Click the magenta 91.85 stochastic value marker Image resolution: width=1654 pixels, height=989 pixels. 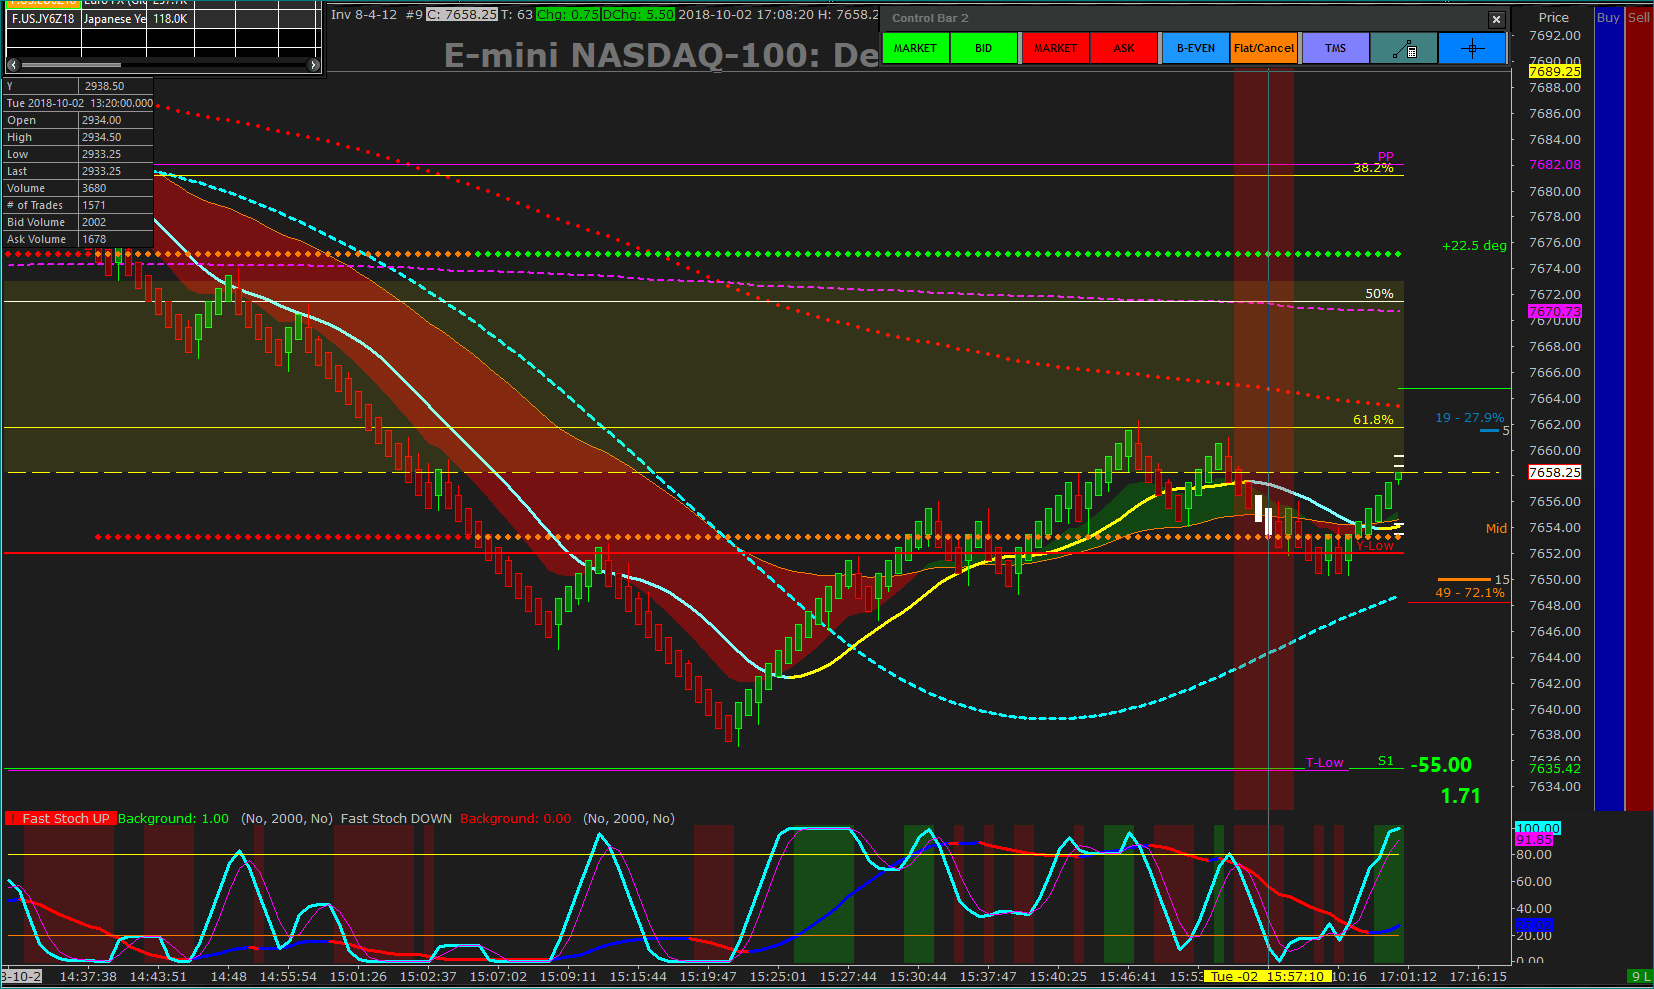(x=1535, y=840)
